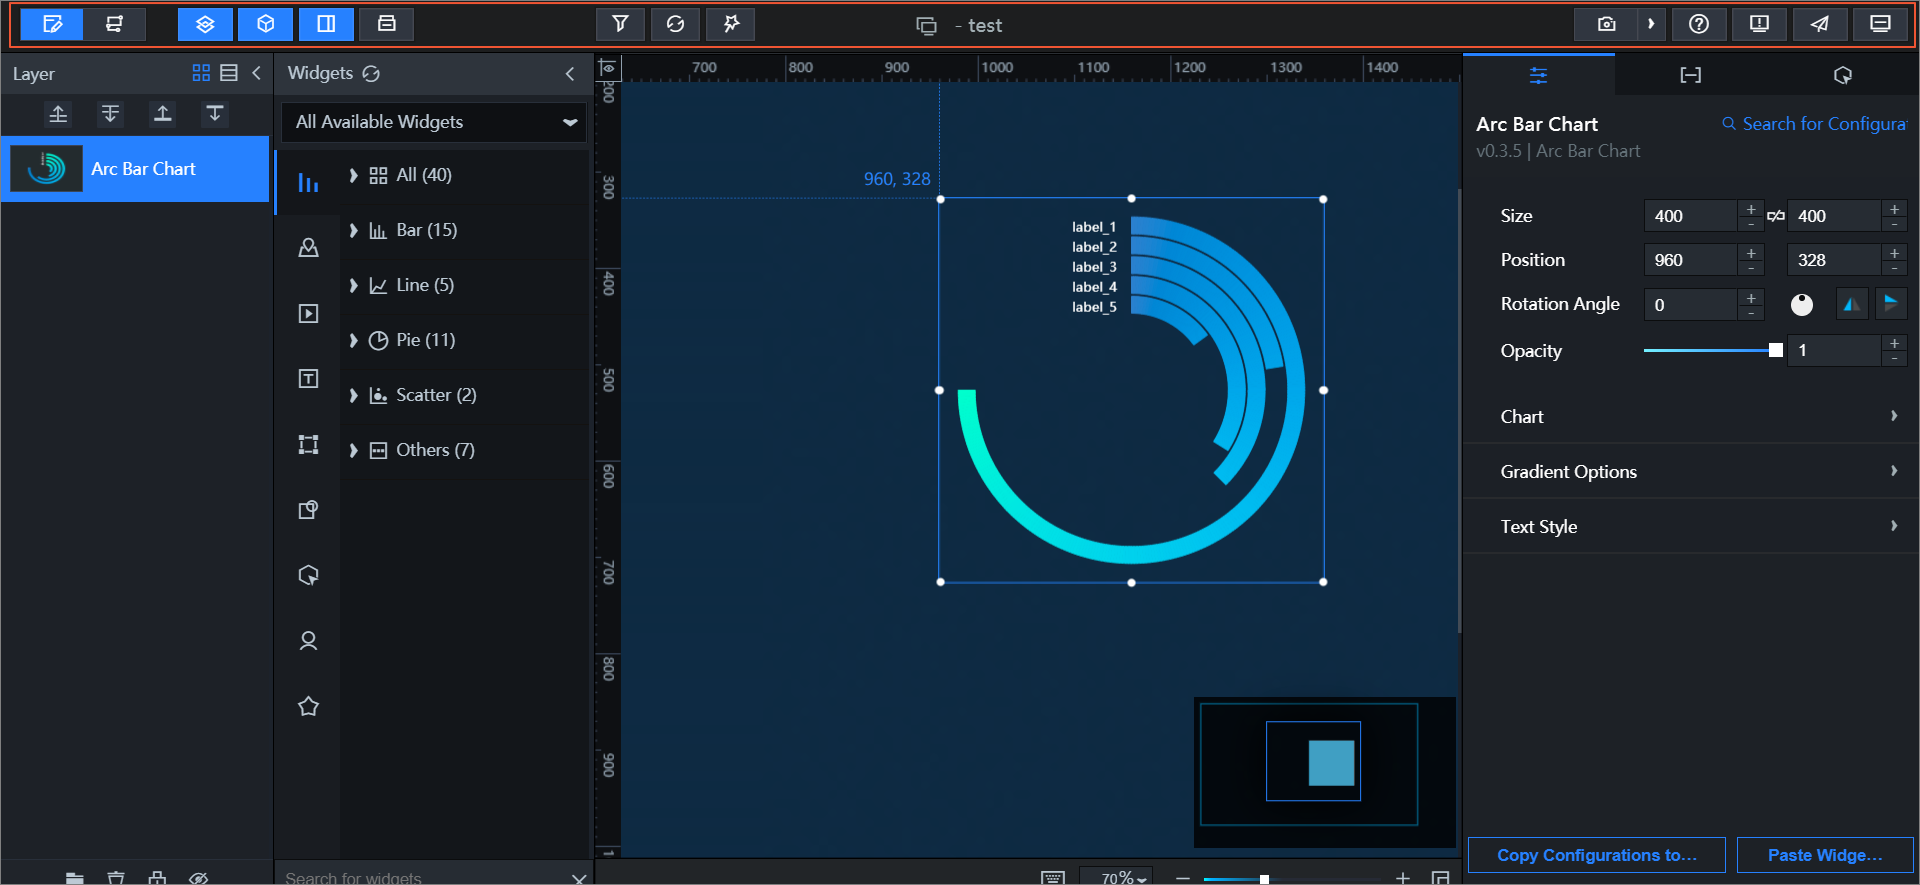
Task: Click the Paste Widget button
Action: pos(1824,855)
